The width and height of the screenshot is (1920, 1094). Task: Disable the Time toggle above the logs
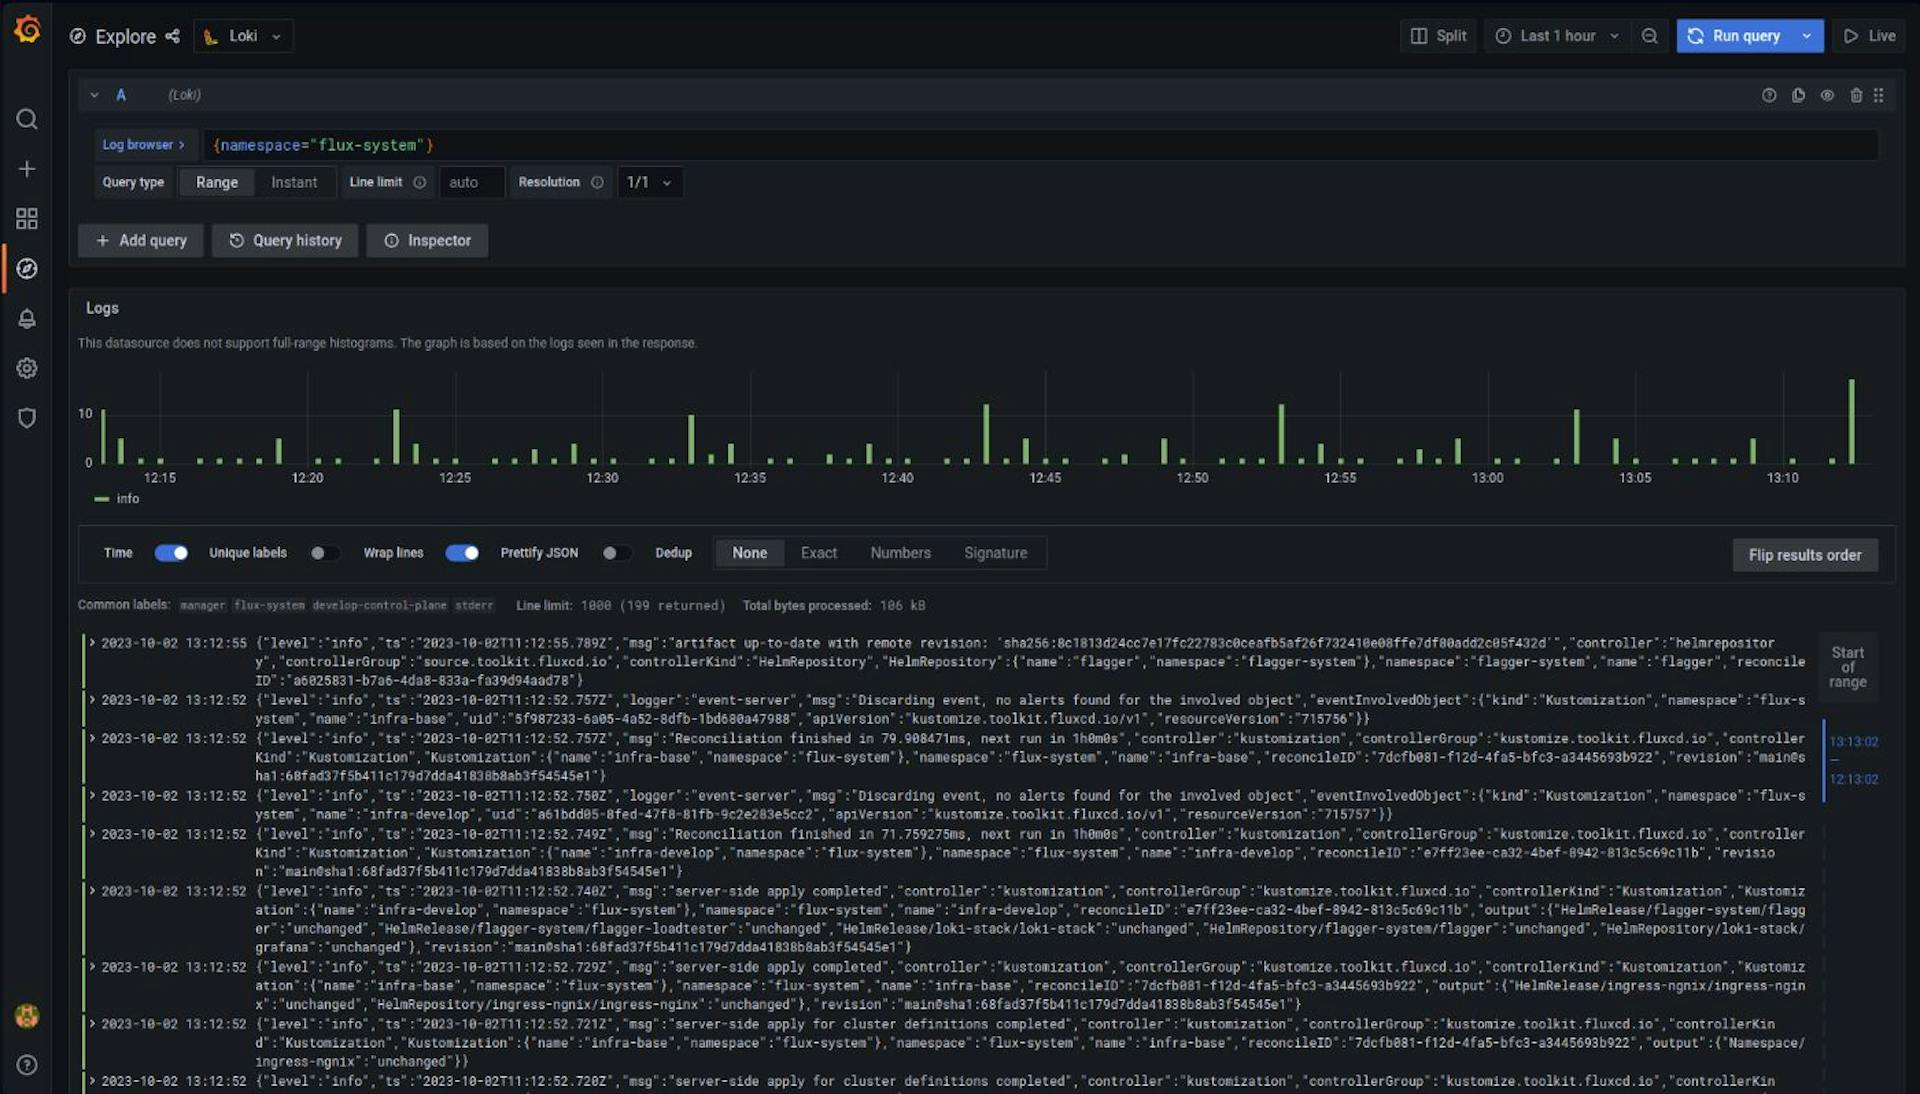pos(171,552)
